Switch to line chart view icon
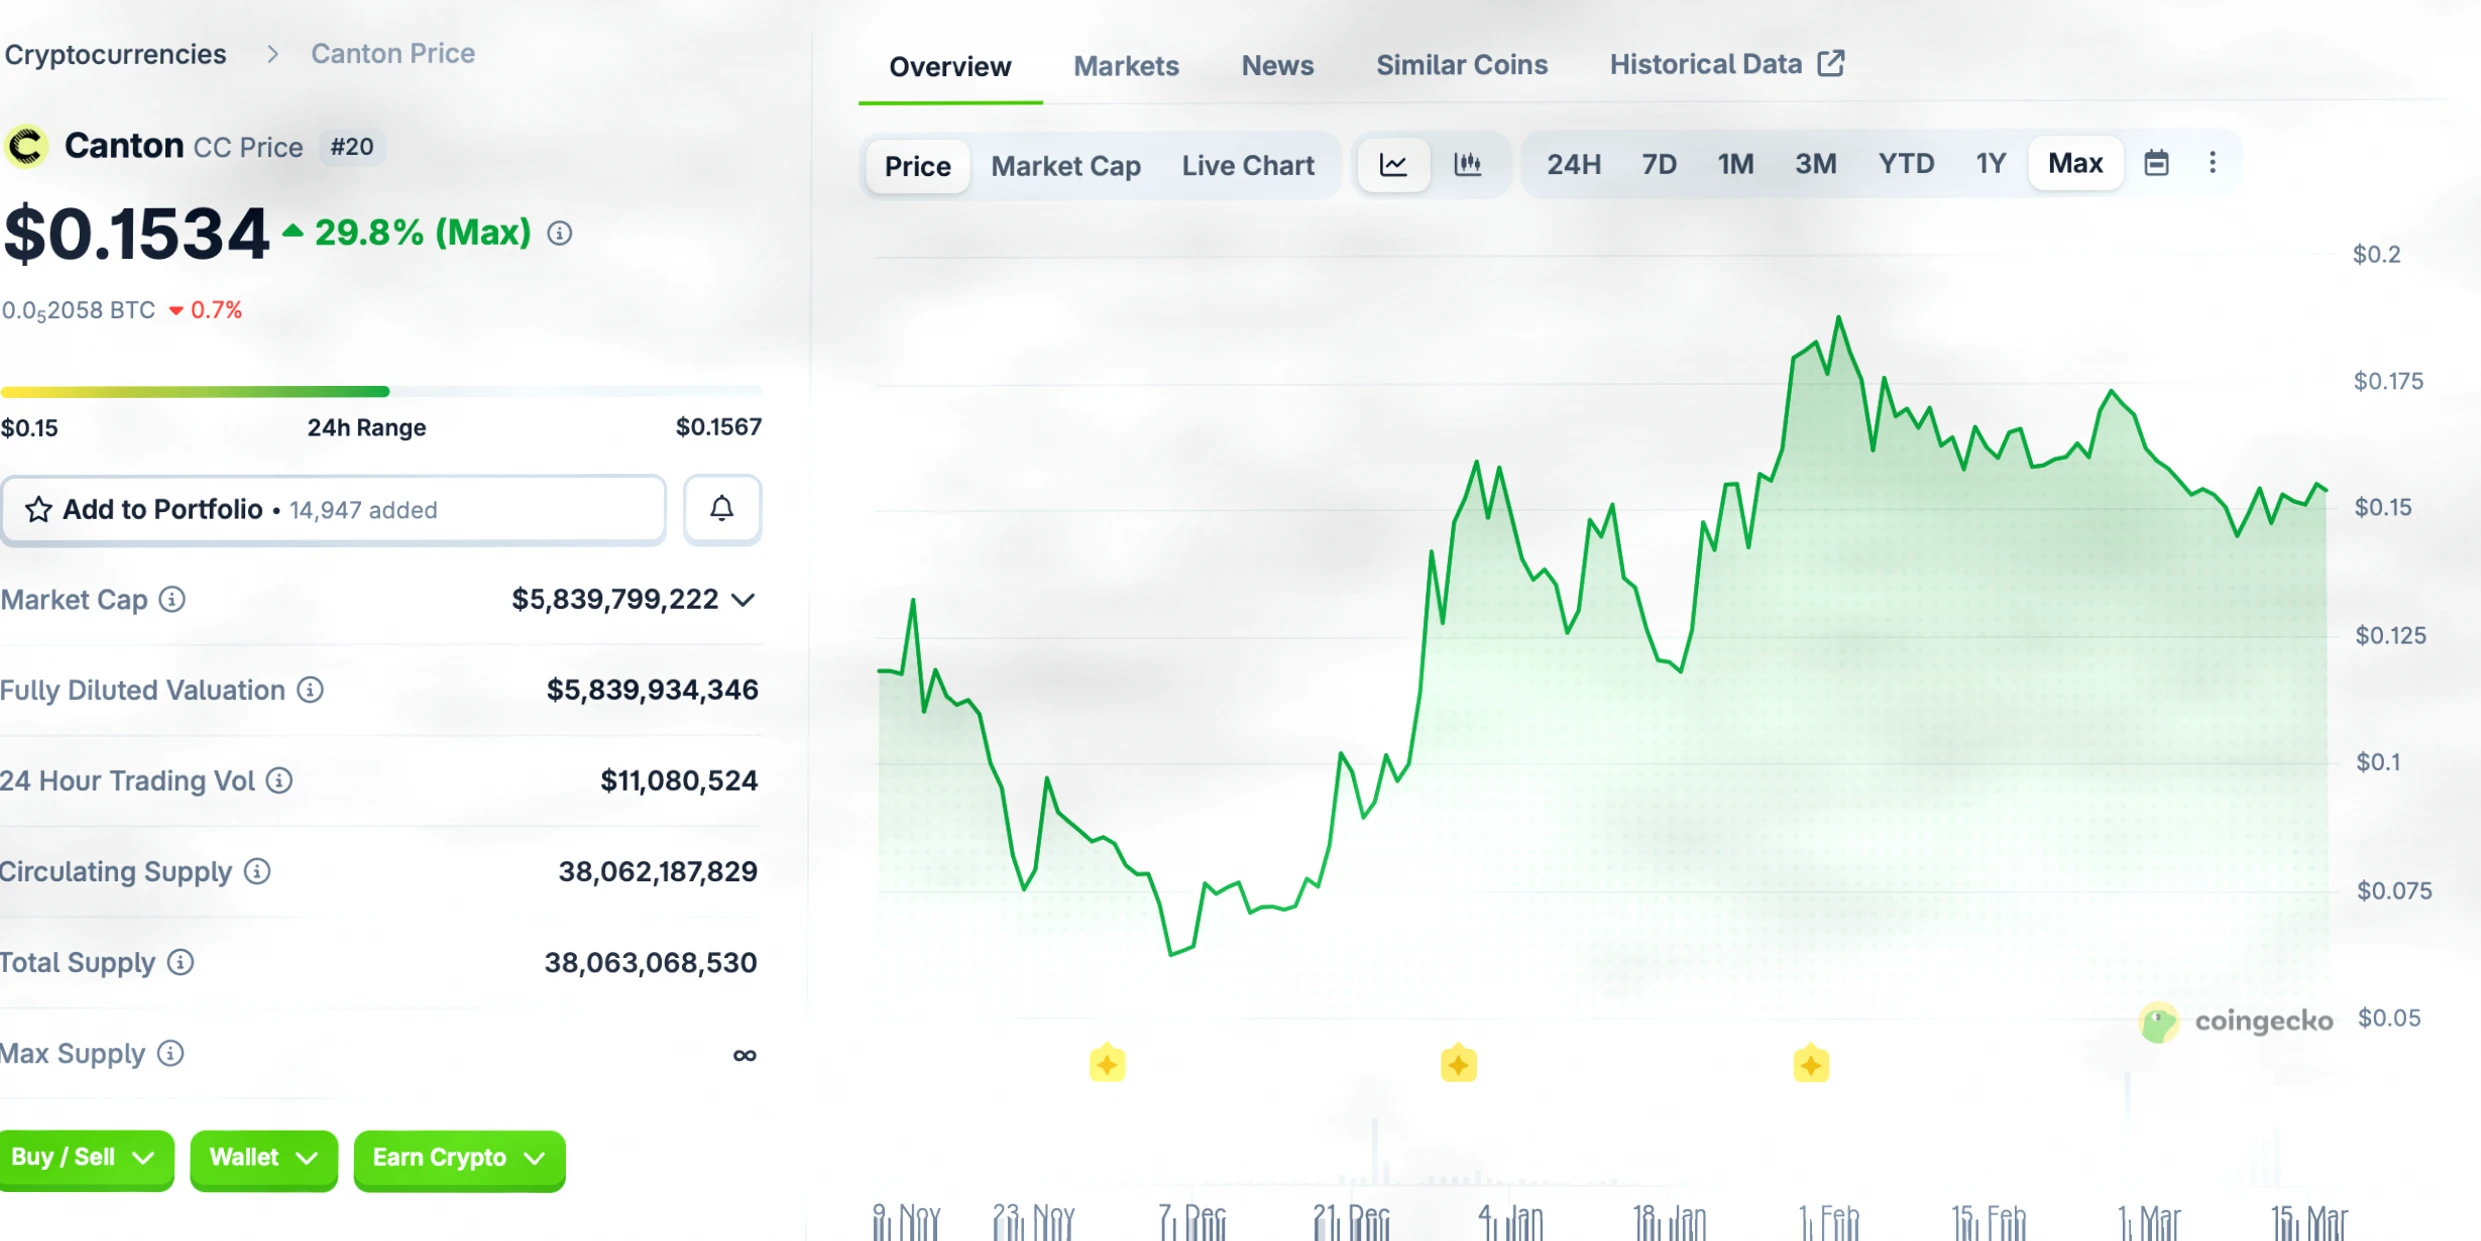This screenshot has height=1241, width=2481. [1393, 164]
